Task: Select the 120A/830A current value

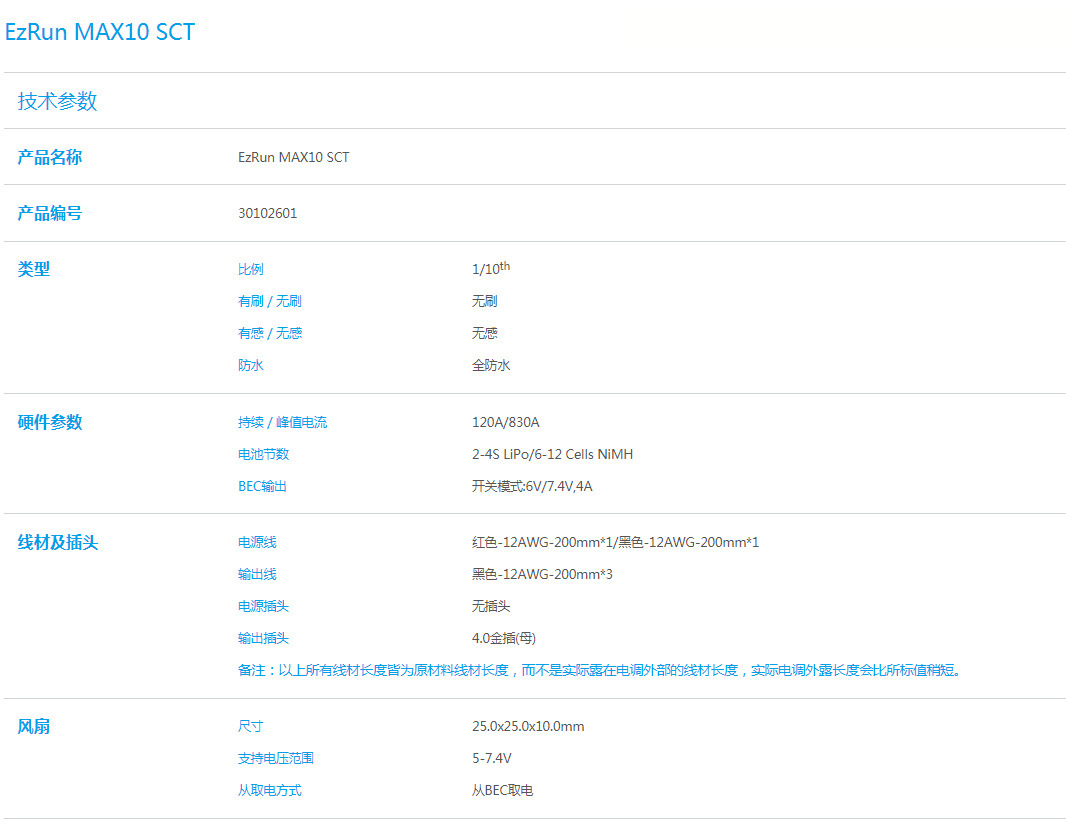Action: coord(506,422)
